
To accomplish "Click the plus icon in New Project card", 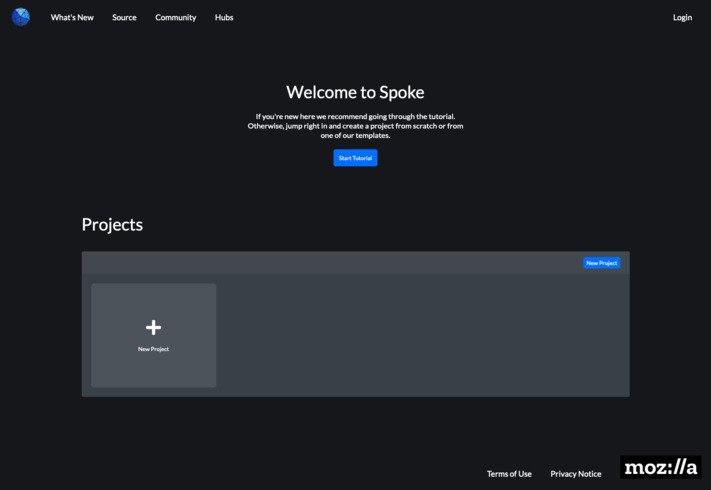I will click(x=153, y=327).
